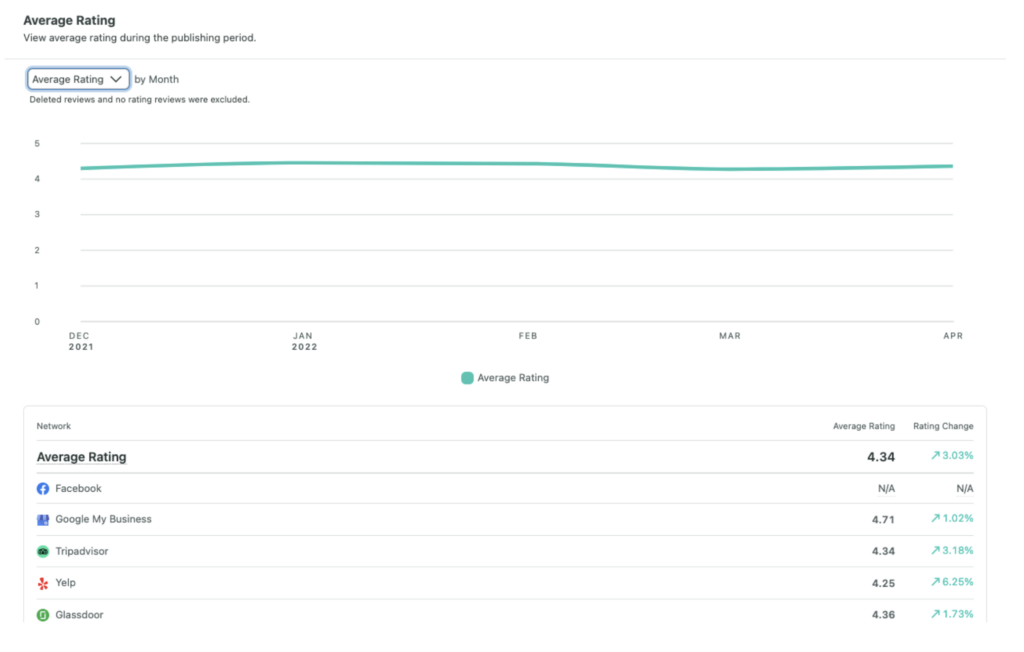Click the MAR month axis label

[730, 336]
